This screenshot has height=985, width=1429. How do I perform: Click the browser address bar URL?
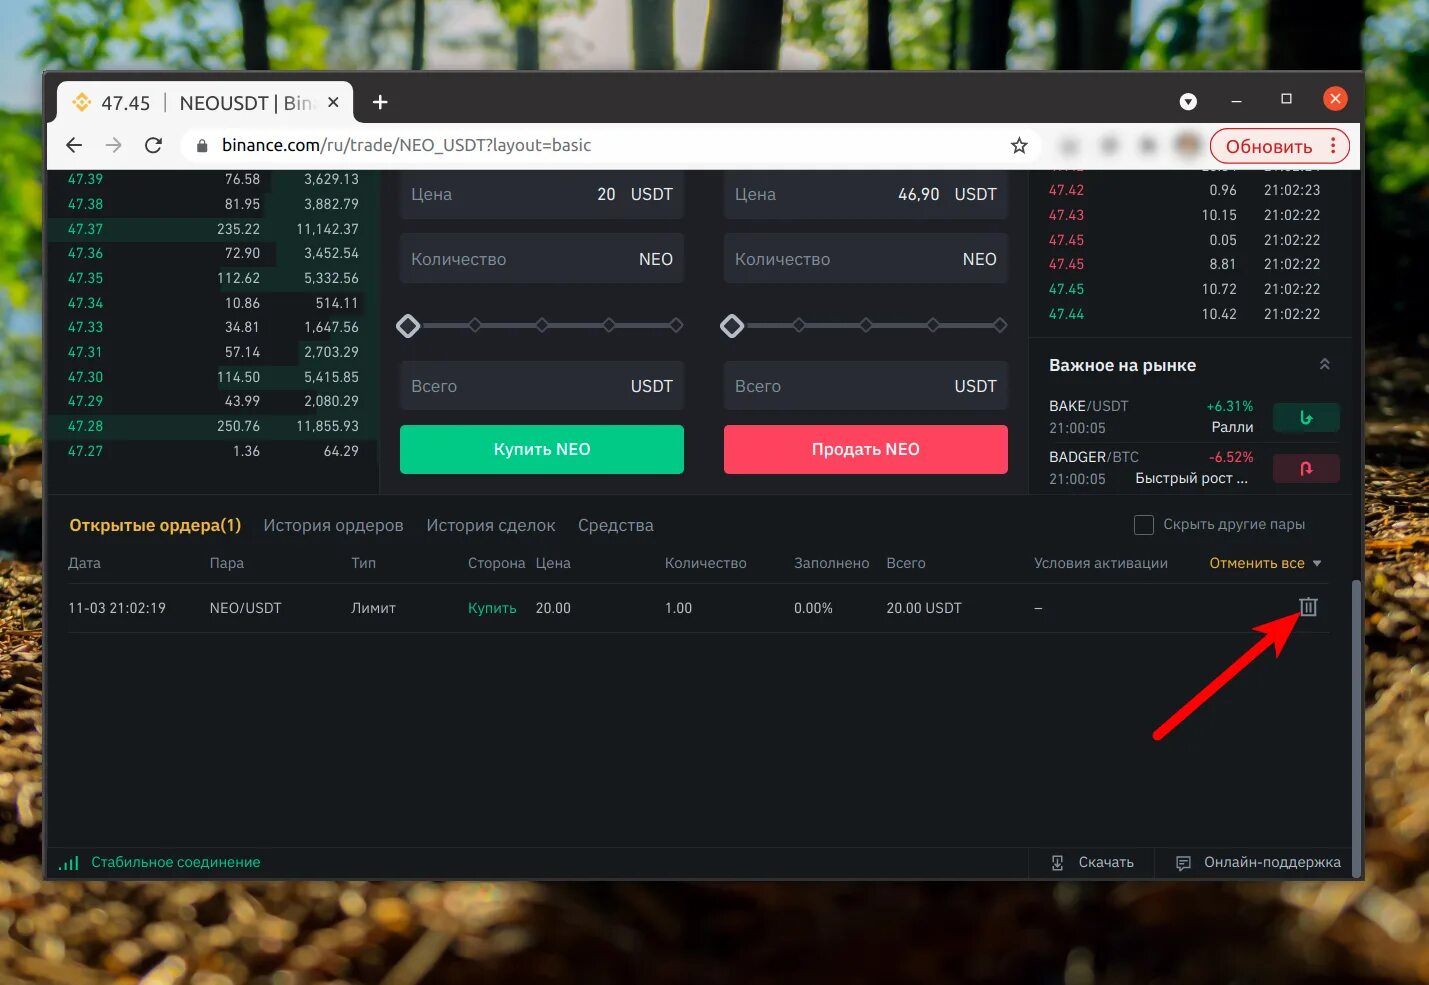[406, 146]
